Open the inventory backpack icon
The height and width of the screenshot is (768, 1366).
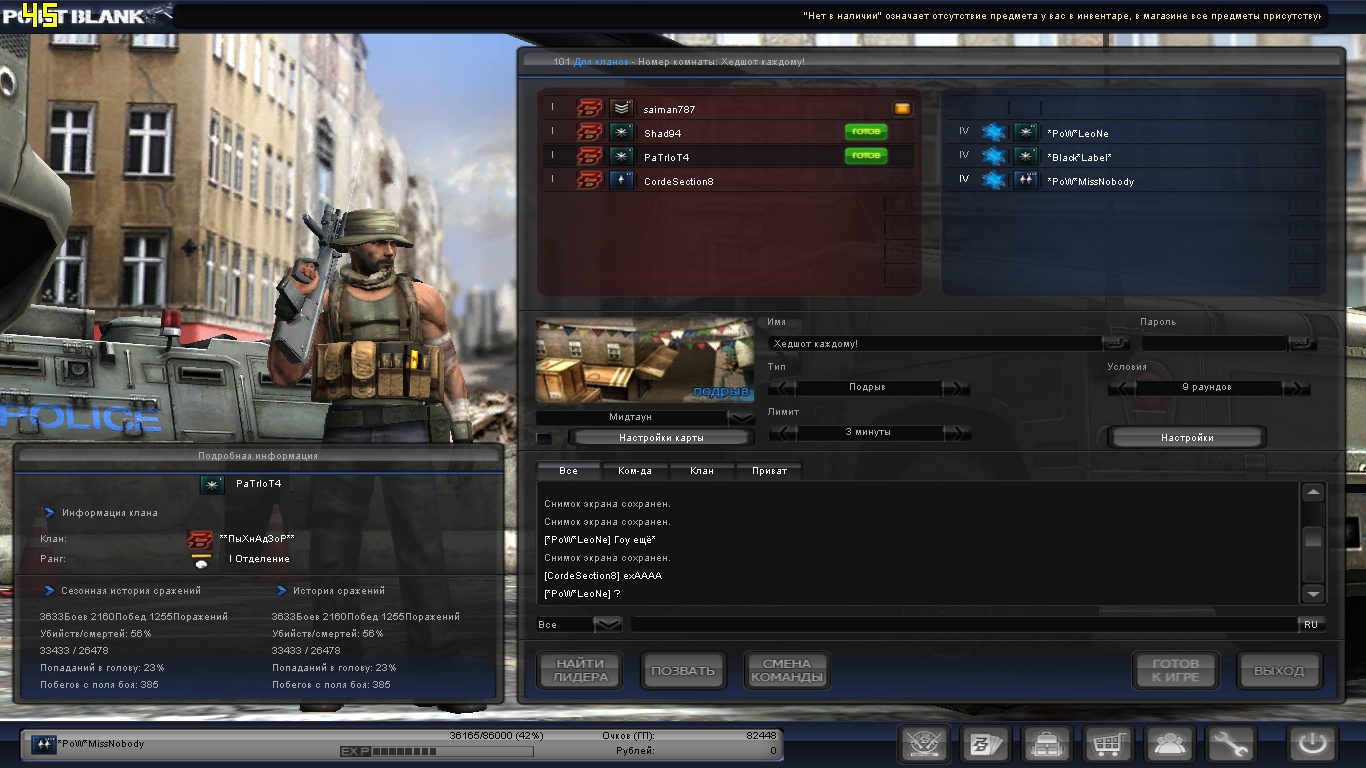tap(1047, 745)
